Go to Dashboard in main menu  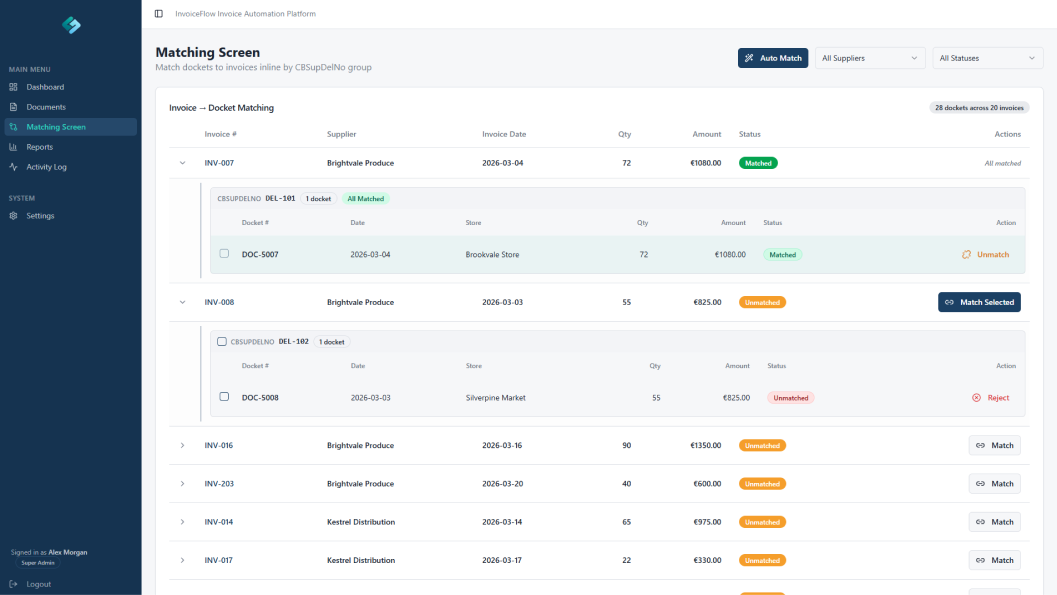pos(71,87)
